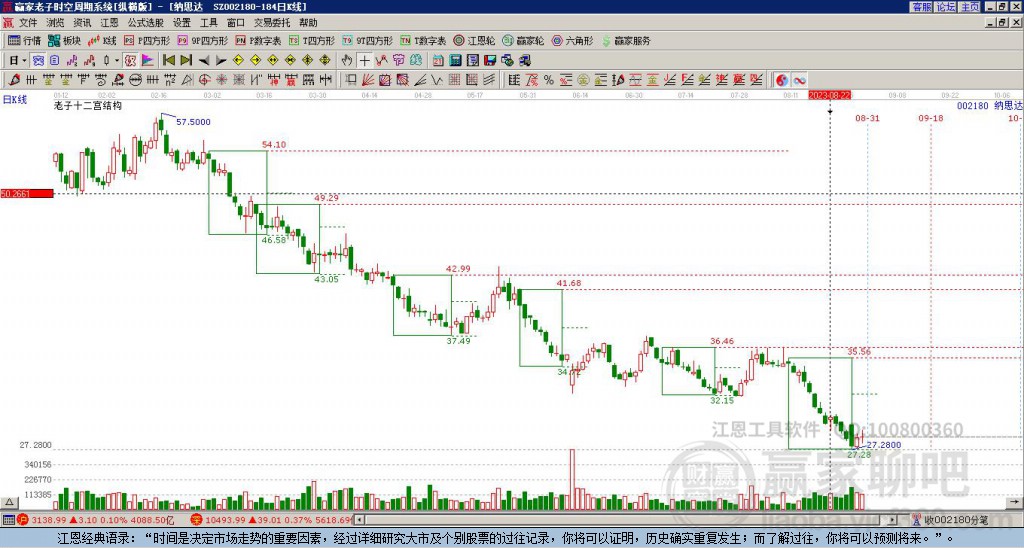Open the 江恩 menu
This screenshot has width=1024, height=548.
110,23
